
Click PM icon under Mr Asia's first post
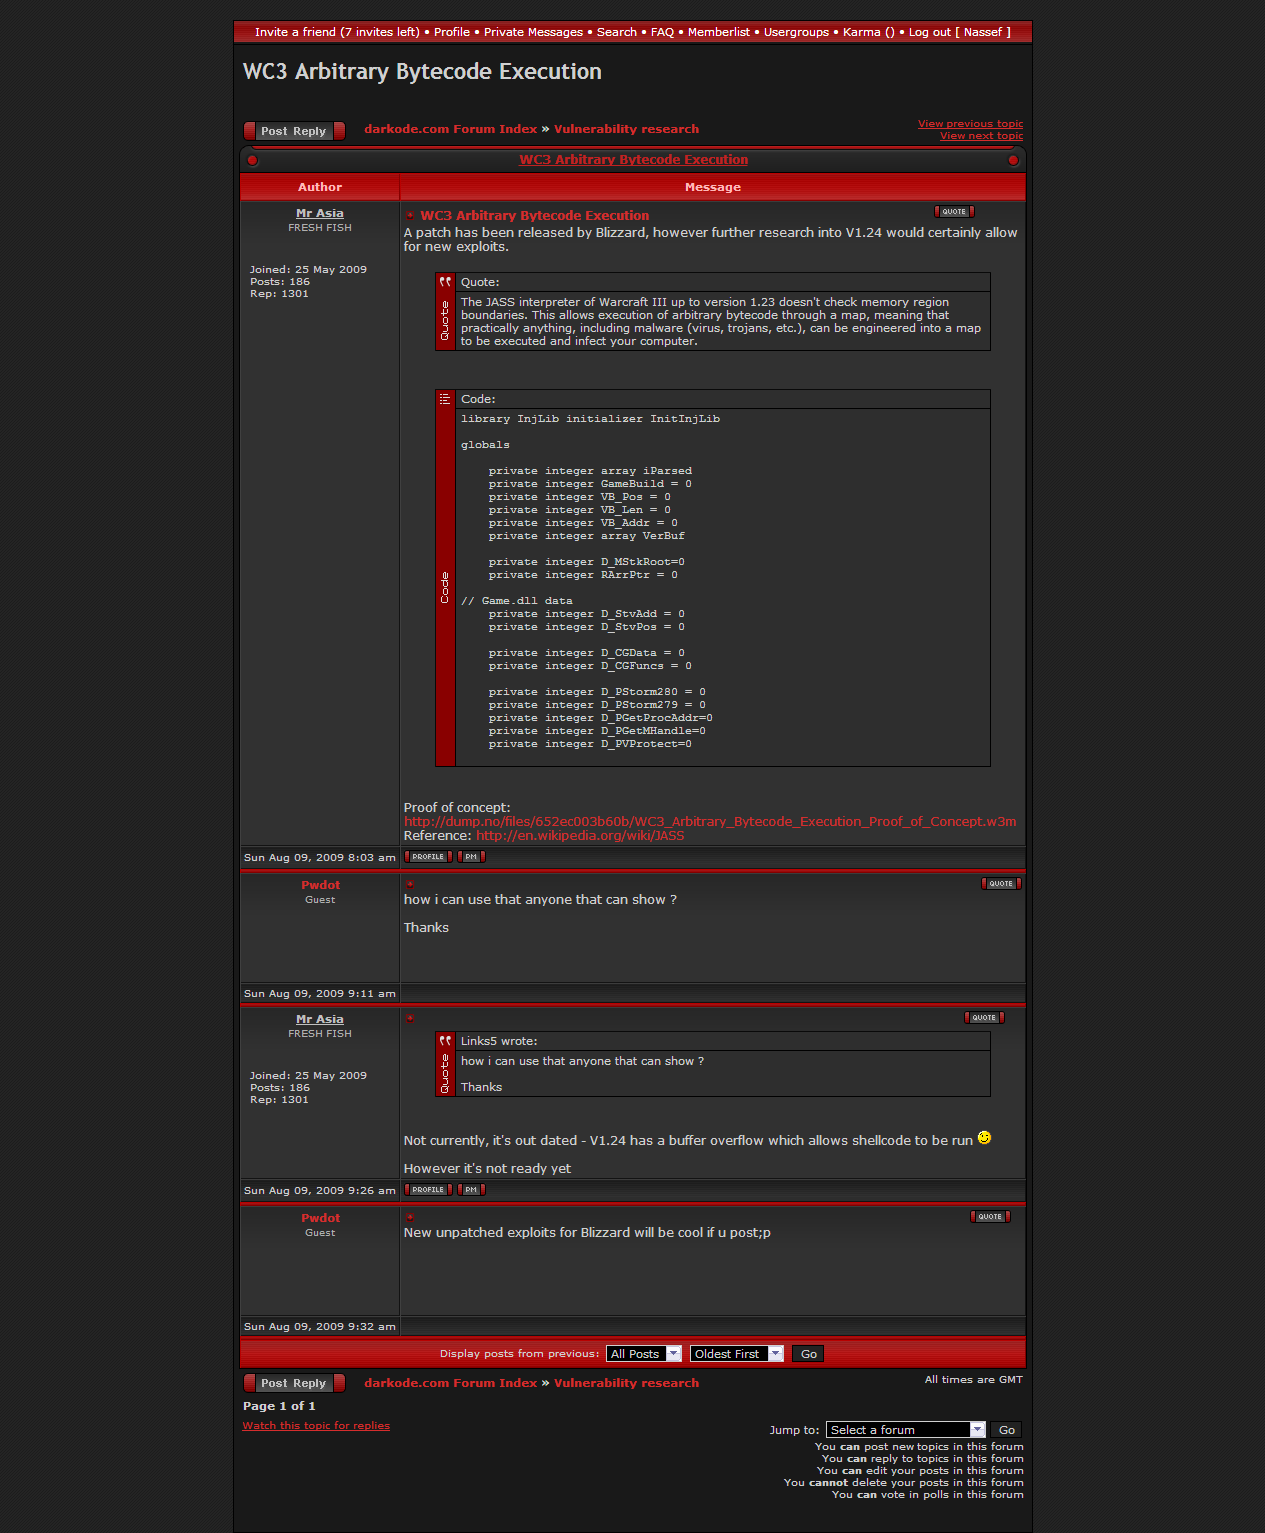(471, 857)
